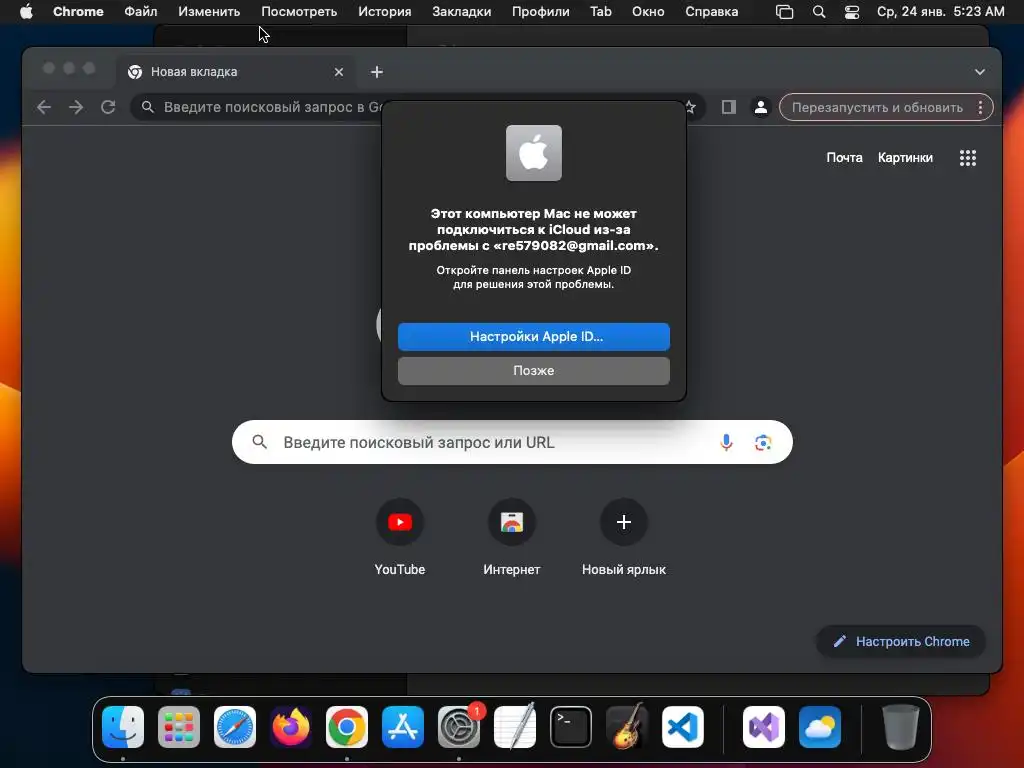Open the Справка menu
This screenshot has width=1024, height=768.
712,12
